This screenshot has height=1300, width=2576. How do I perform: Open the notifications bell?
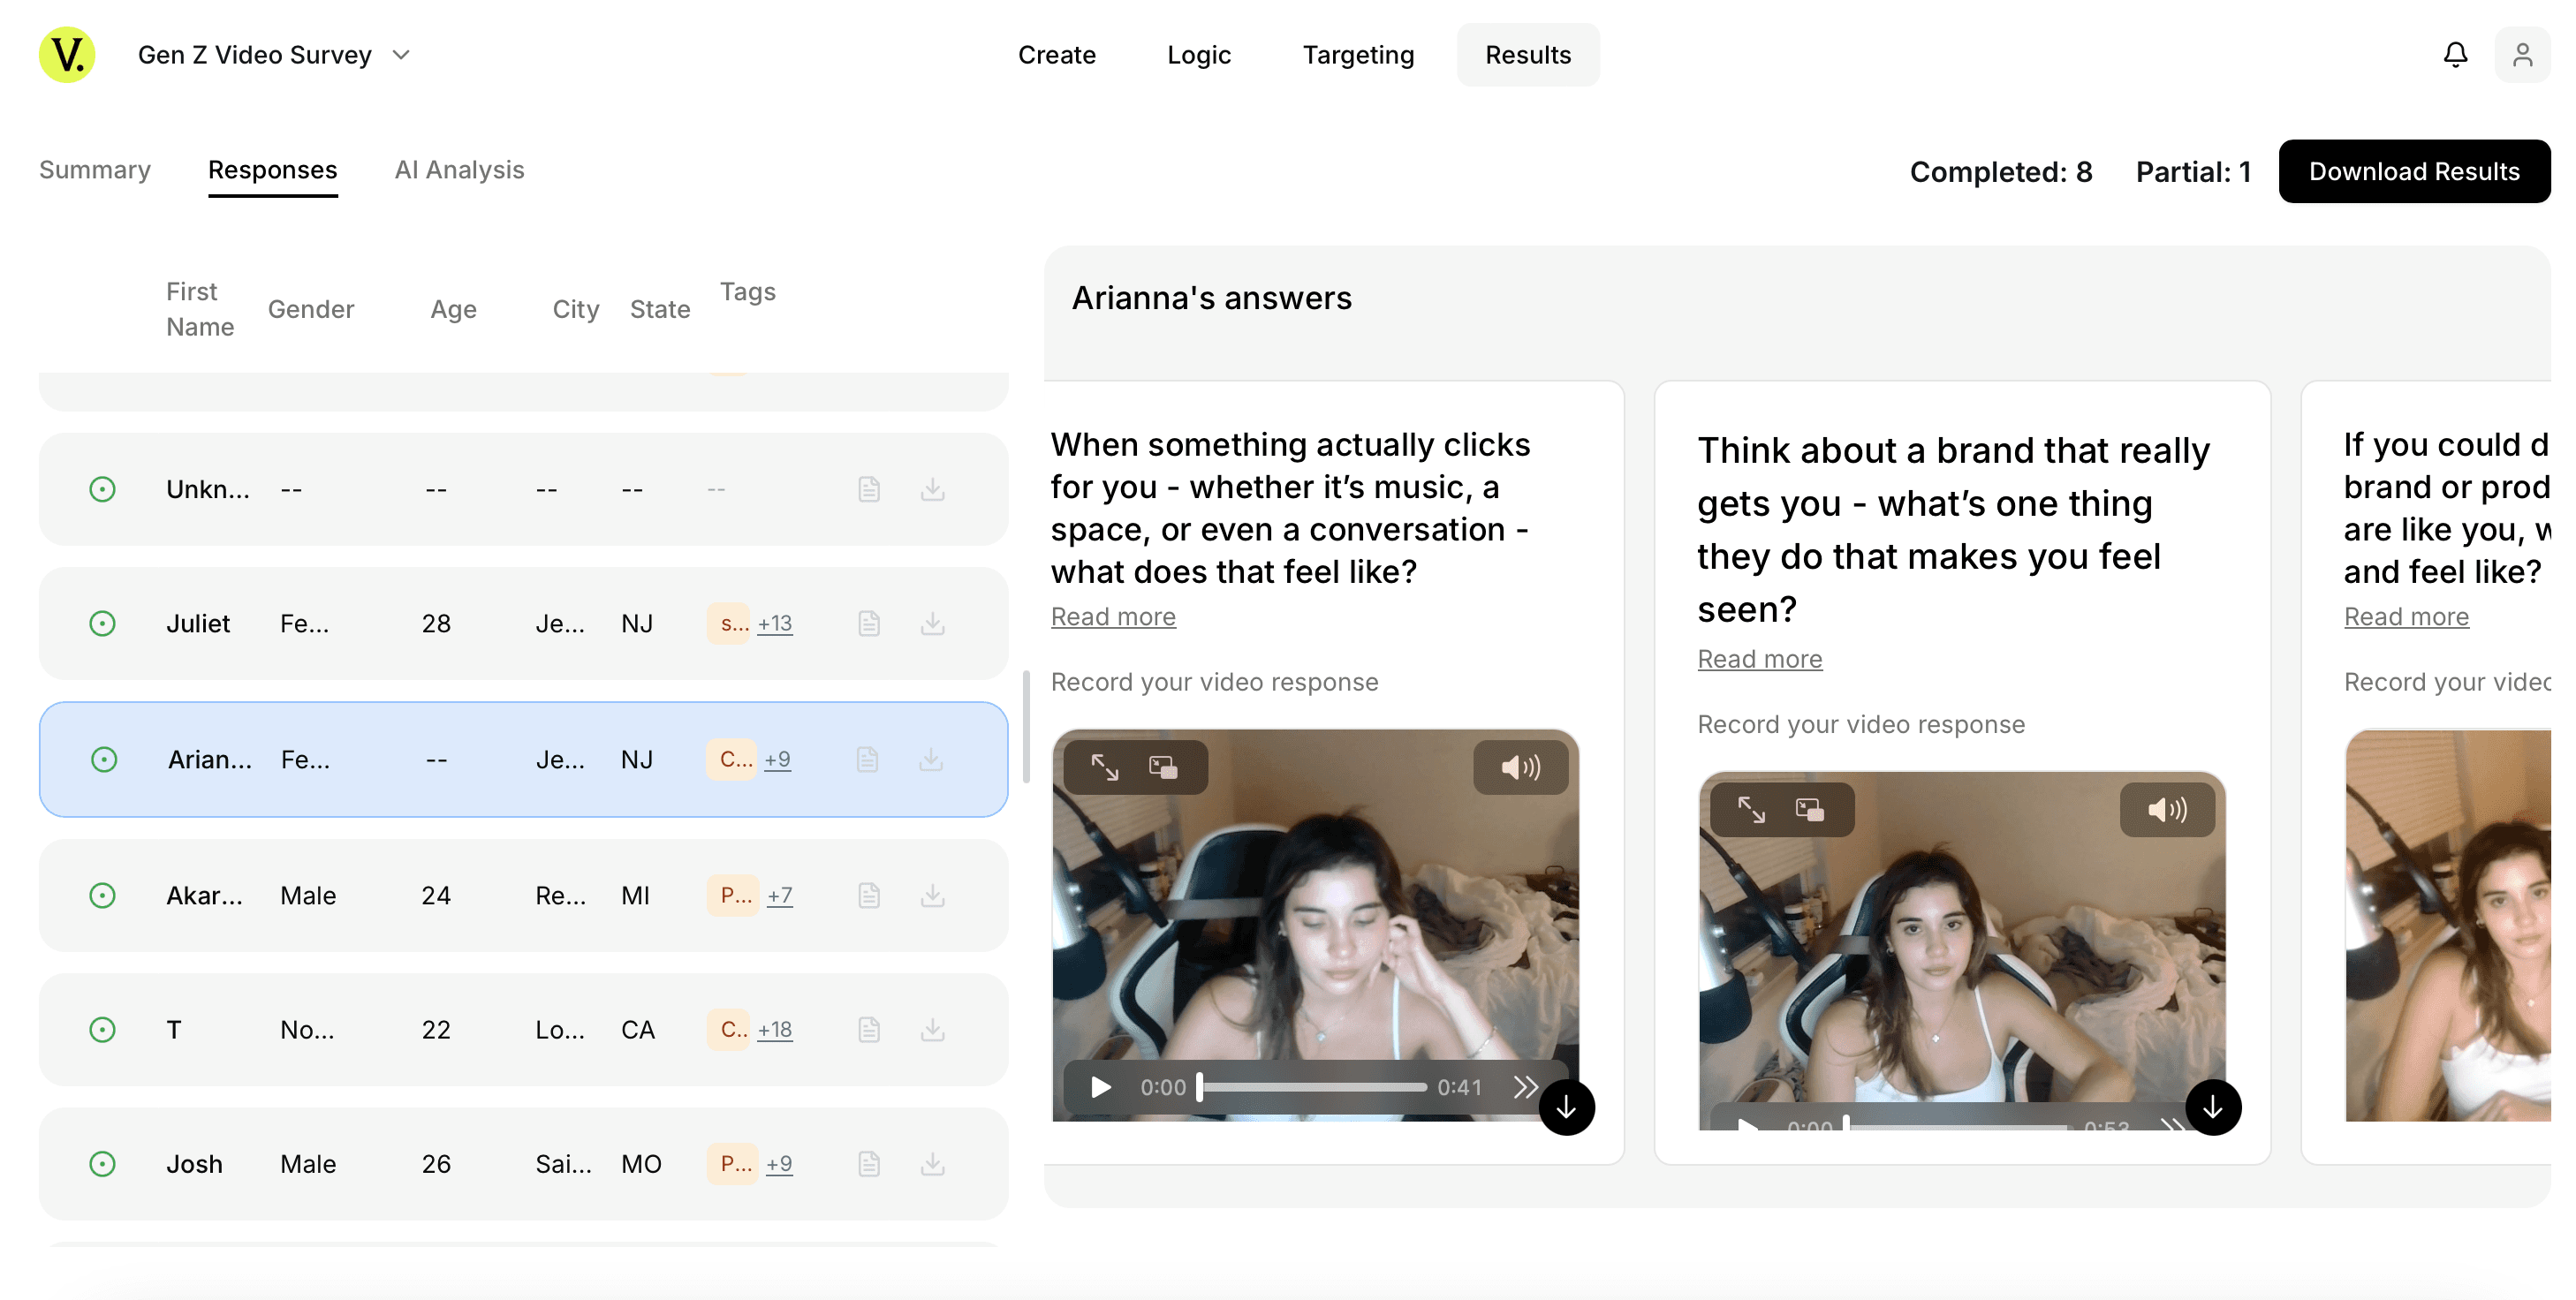click(x=2455, y=55)
